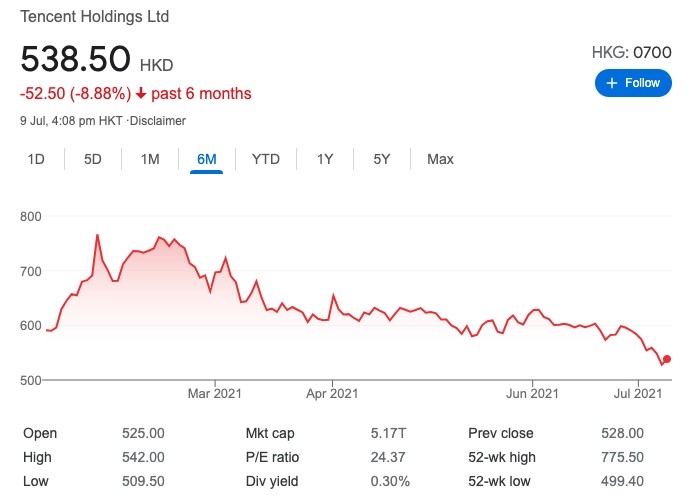View the 1Y price history tab
696x501 pixels.
click(325, 159)
